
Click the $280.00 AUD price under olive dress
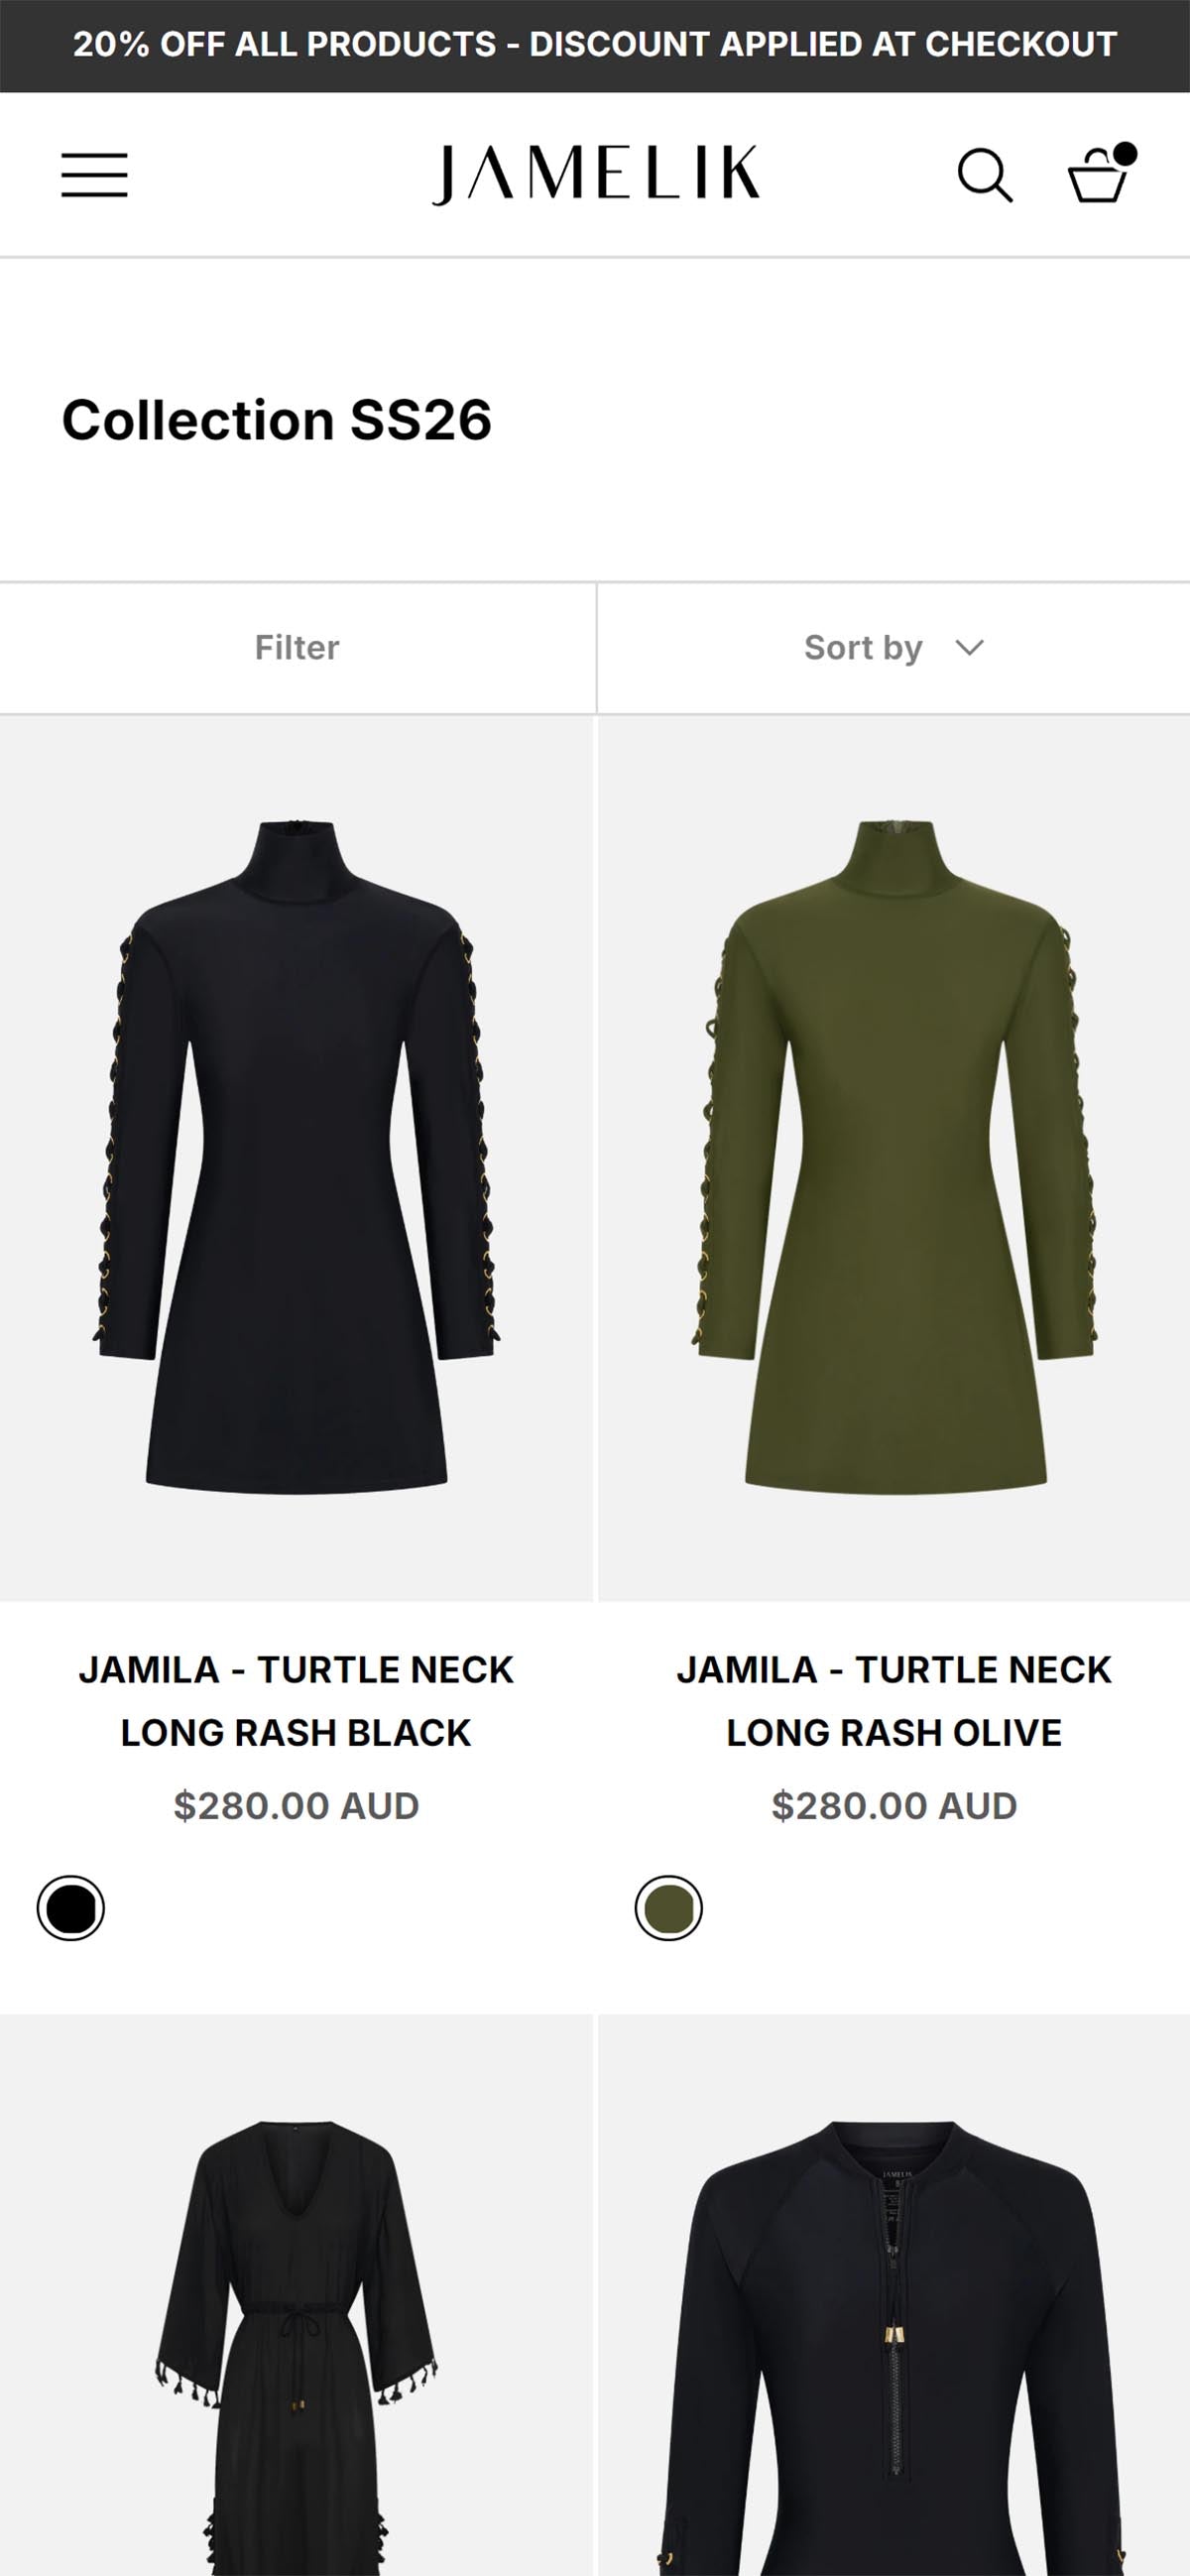894,1806
